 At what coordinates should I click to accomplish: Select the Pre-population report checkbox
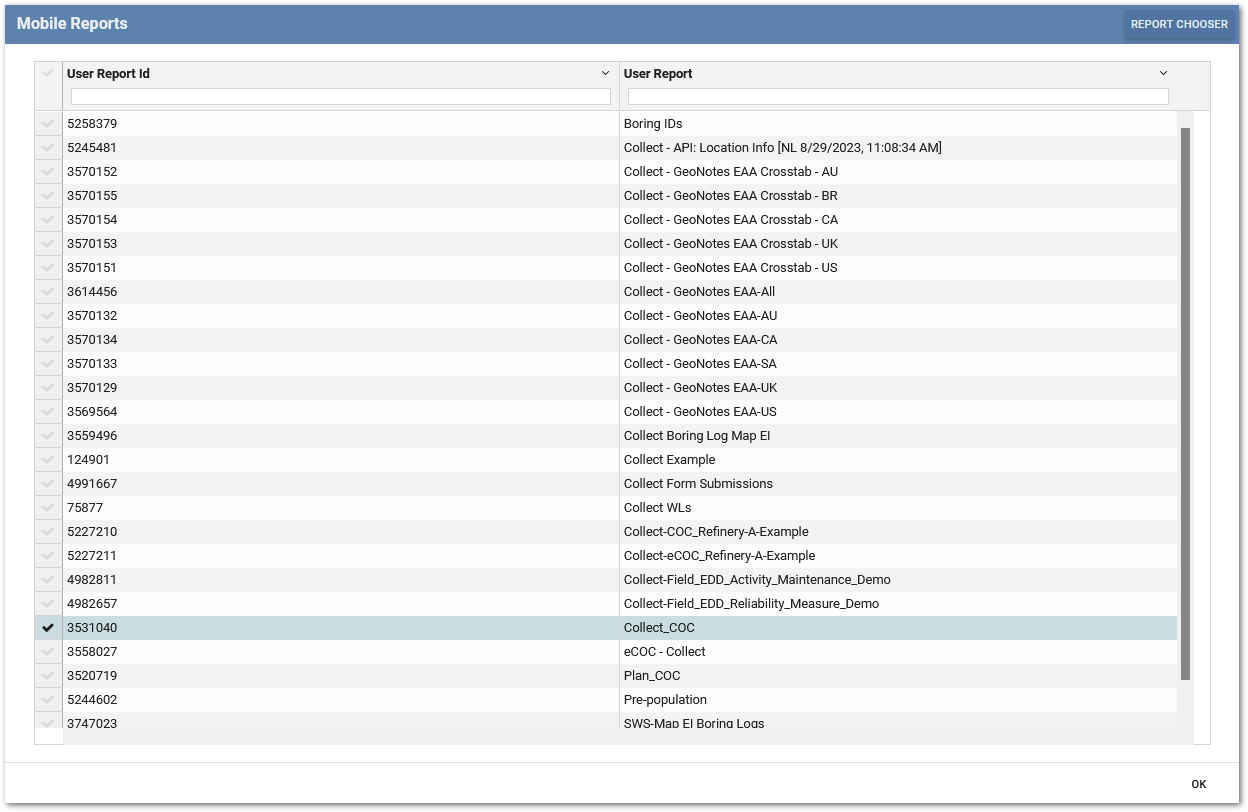pyautogui.click(x=48, y=699)
